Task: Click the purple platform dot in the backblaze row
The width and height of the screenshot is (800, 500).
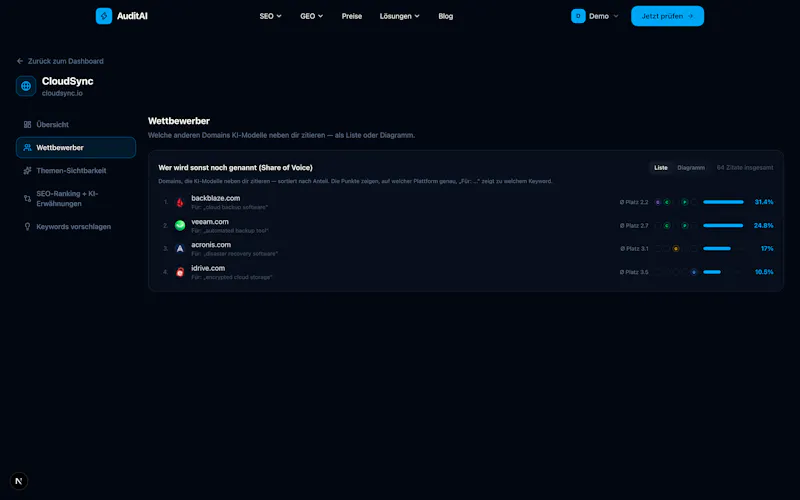Action: [658, 202]
